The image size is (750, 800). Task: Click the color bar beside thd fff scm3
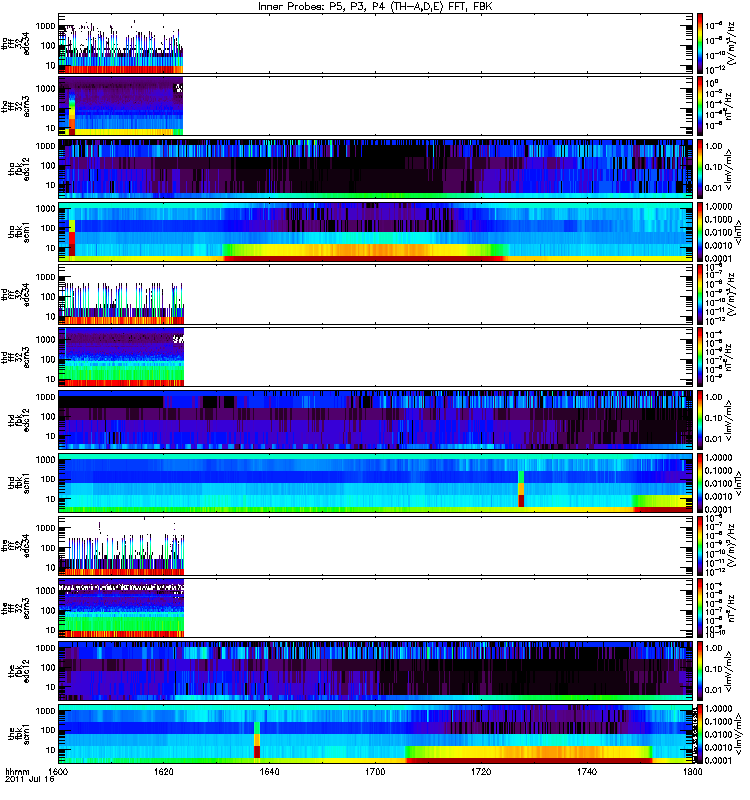(700, 357)
